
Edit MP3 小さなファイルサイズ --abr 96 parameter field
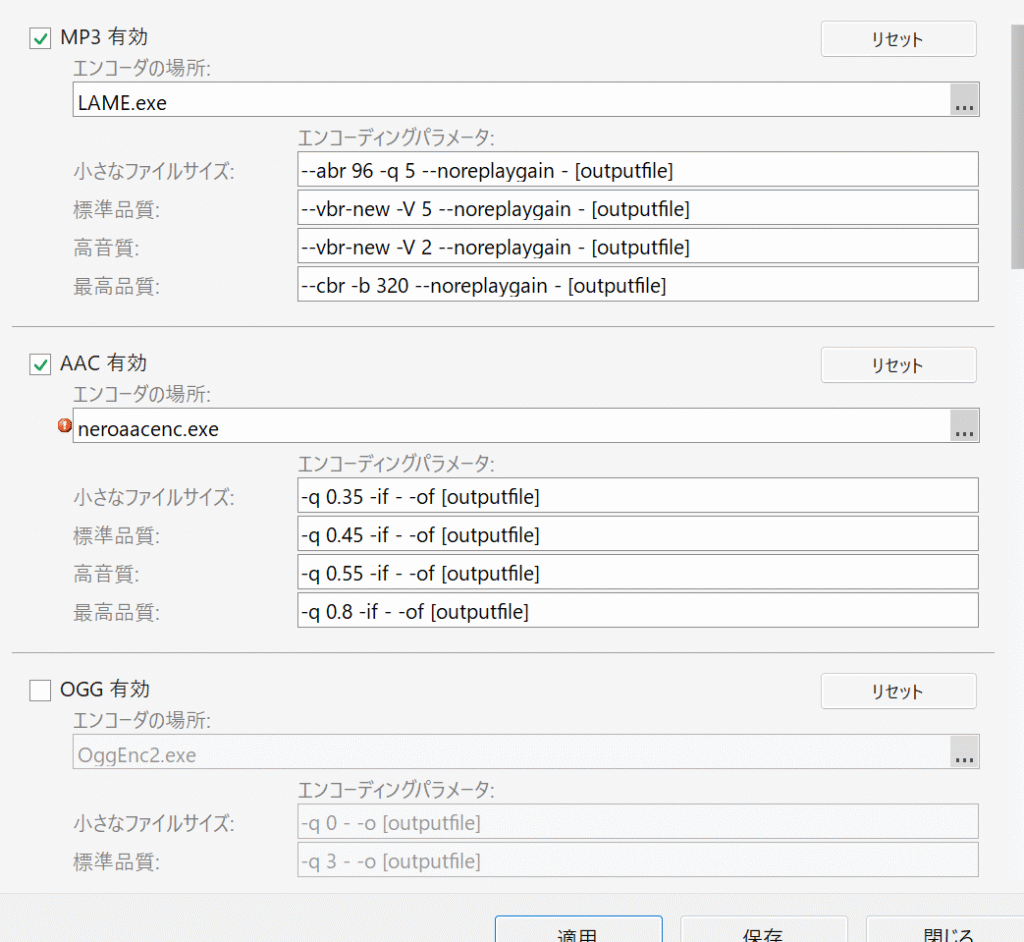point(637,171)
